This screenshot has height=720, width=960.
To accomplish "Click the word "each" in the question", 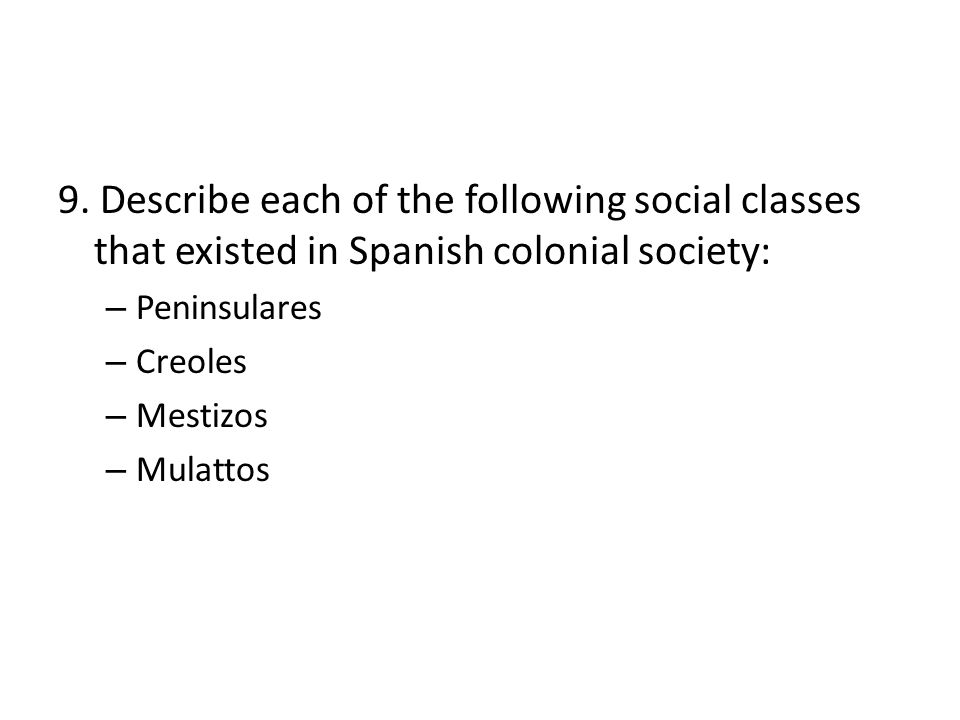I will pos(300,200).
